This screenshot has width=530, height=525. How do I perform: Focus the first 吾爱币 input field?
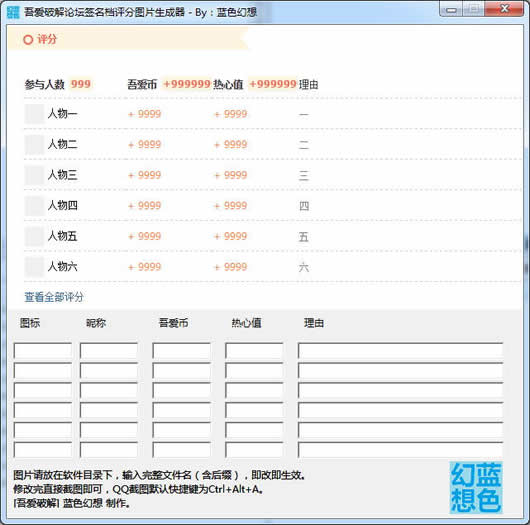click(x=182, y=351)
